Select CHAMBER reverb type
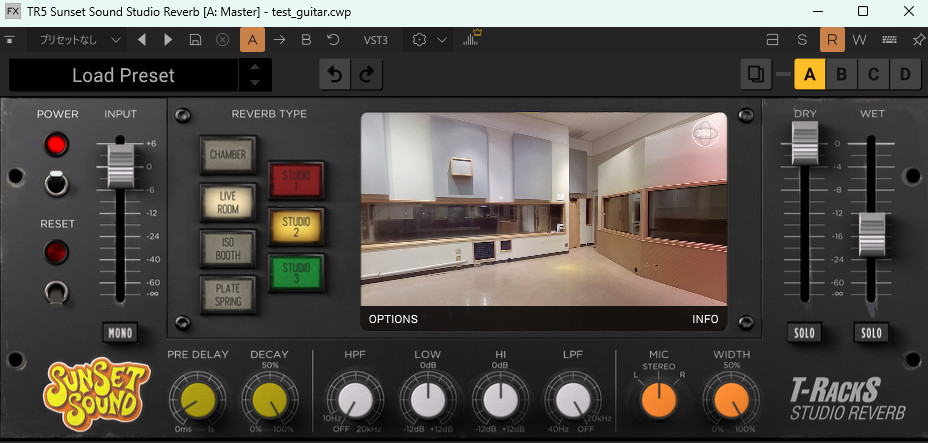The width and height of the screenshot is (928, 443). pyautogui.click(x=228, y=155)
